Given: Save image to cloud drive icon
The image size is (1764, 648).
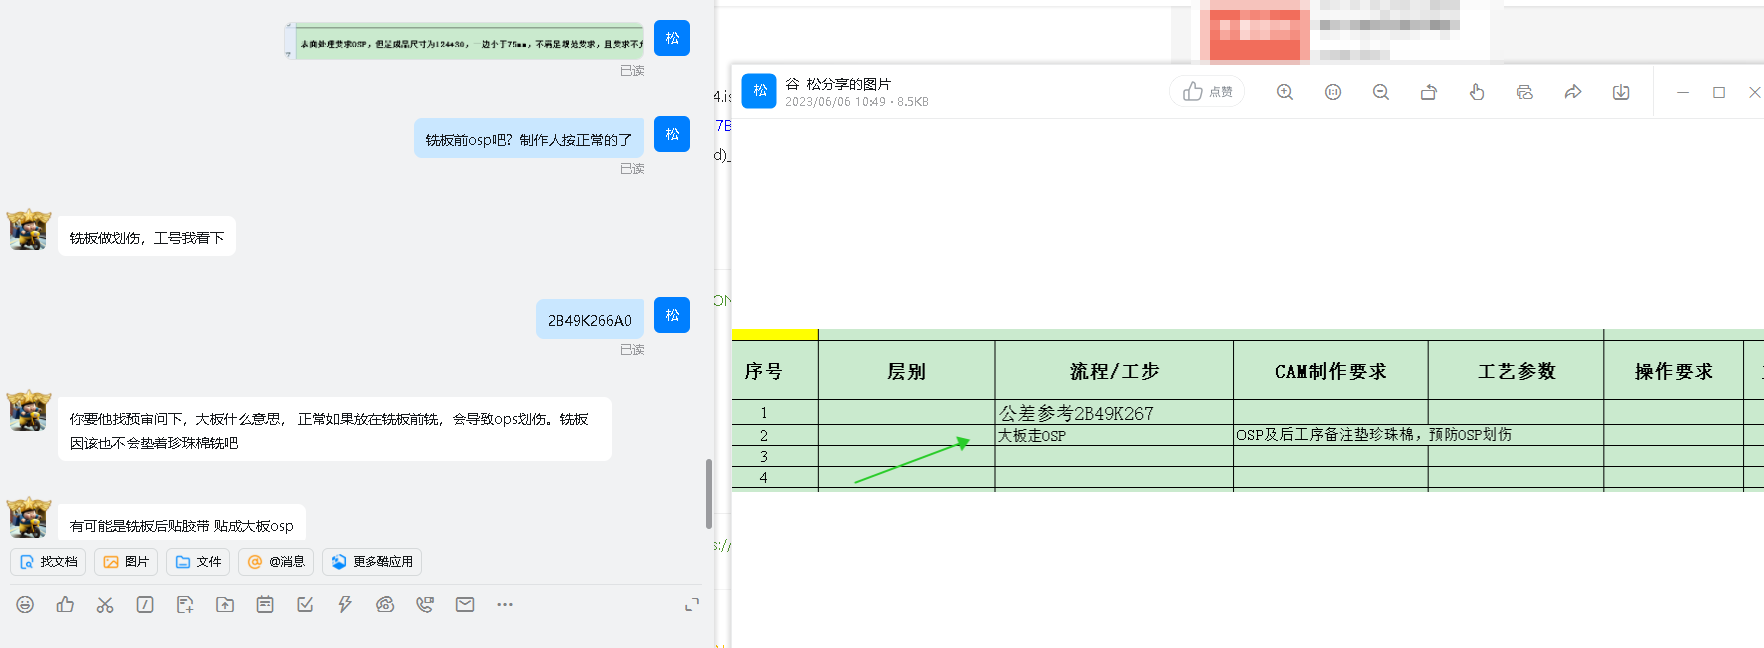Looking at the screenshot, I should (x=1525, y=92).
